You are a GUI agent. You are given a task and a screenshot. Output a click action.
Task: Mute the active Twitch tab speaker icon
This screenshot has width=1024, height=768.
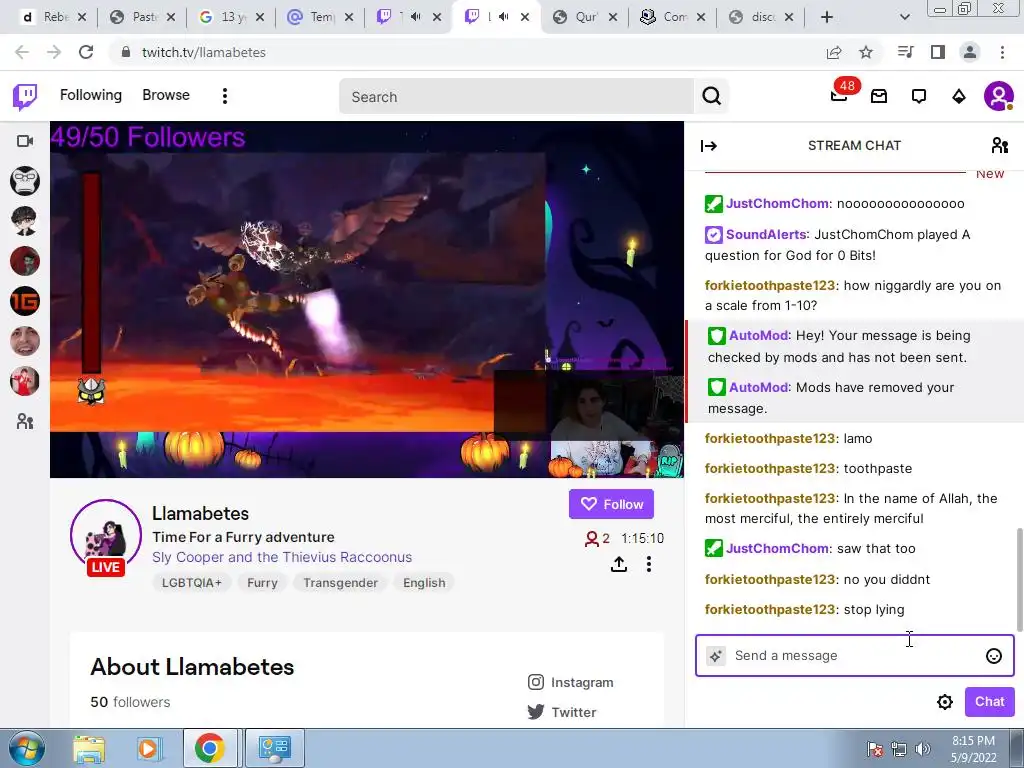click(504, 17)
